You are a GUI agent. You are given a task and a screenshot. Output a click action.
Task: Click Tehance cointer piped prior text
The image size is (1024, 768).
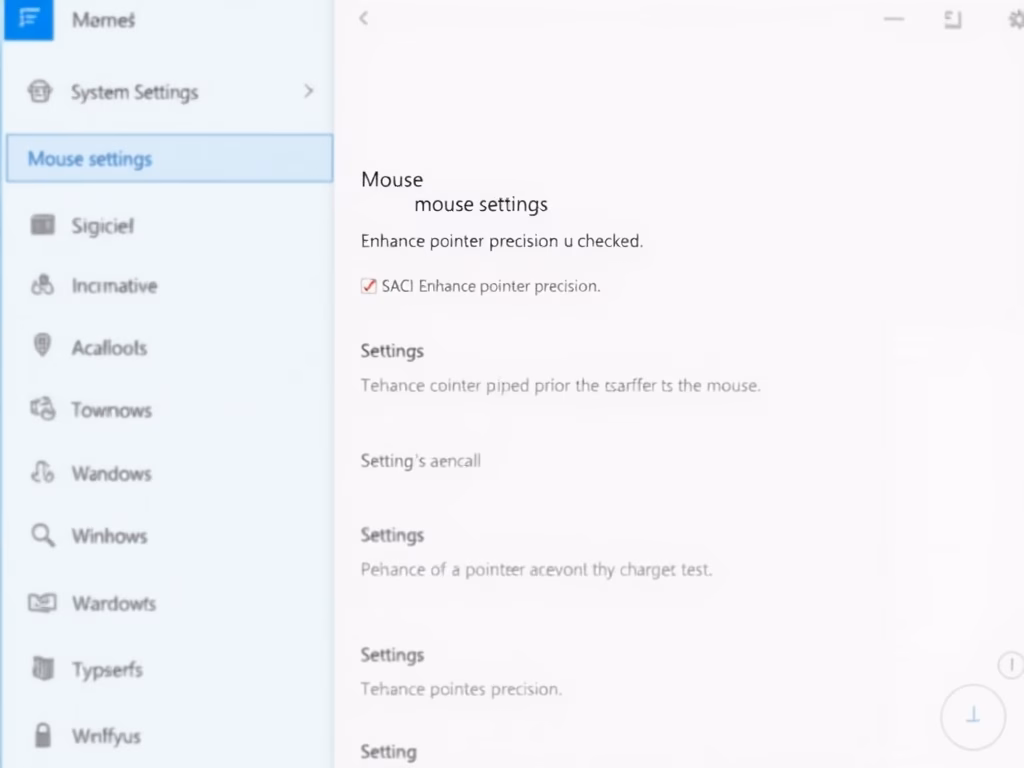(x=560, y=385)
